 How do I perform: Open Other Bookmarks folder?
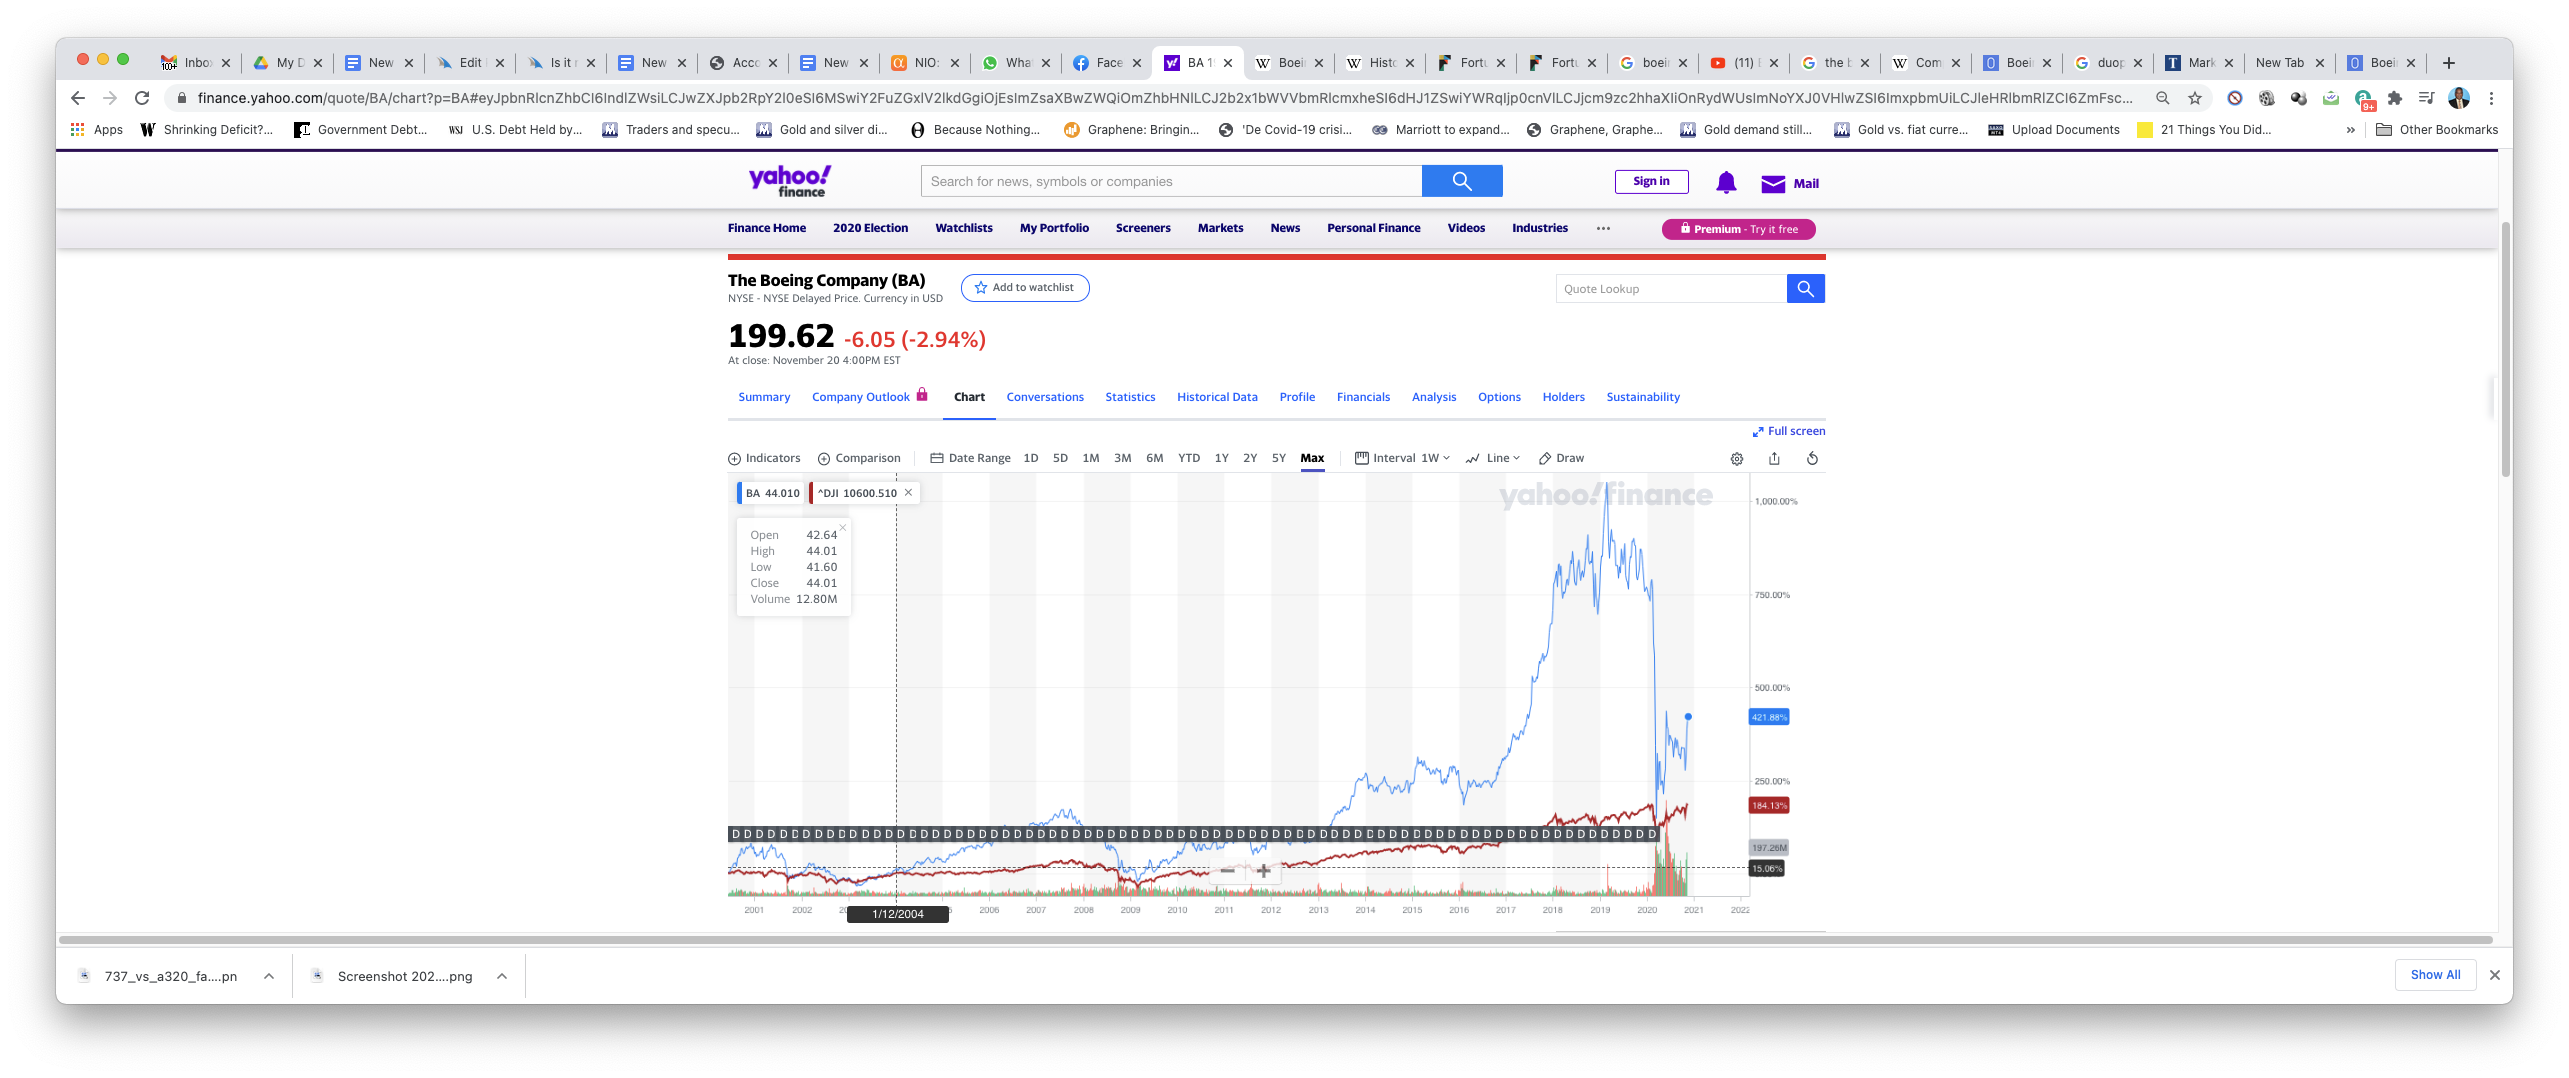tap(2437, 130)
